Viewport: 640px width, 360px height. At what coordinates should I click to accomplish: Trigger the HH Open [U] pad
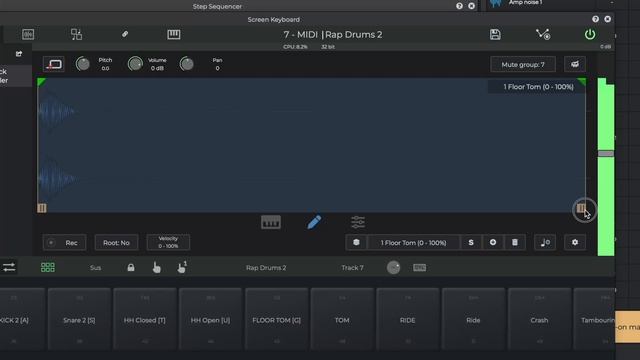click(211, 319)
